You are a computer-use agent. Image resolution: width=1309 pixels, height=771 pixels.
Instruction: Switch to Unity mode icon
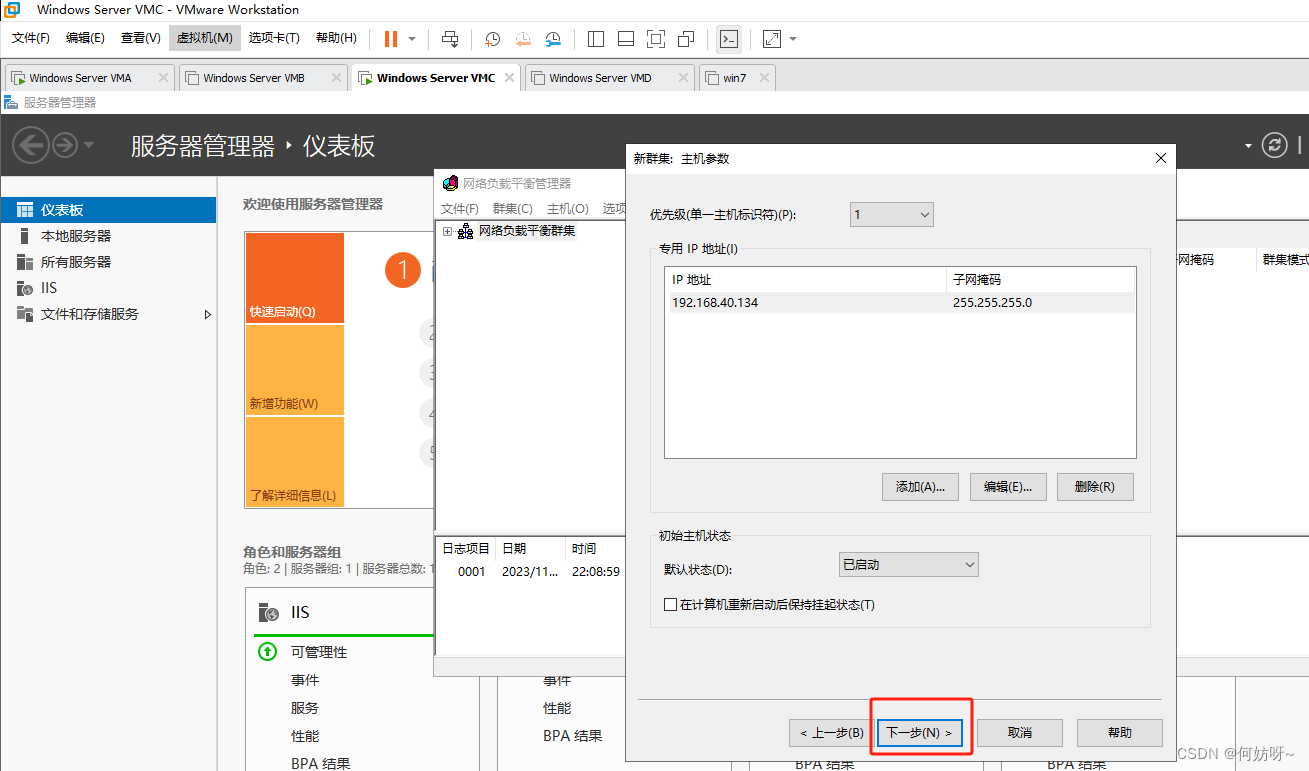pyautogui.click(x=686, y=39)
